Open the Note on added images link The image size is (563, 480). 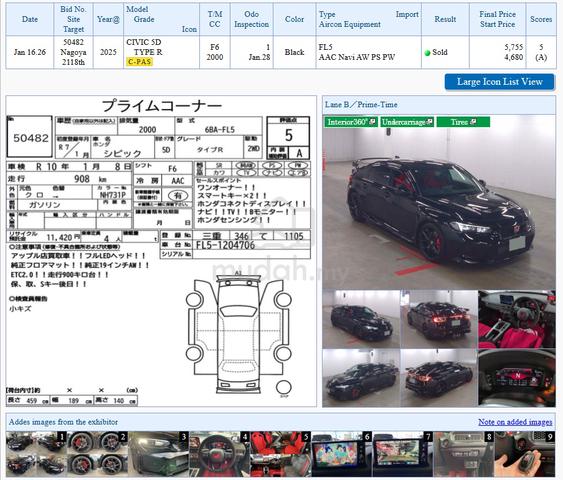(515, 422)
